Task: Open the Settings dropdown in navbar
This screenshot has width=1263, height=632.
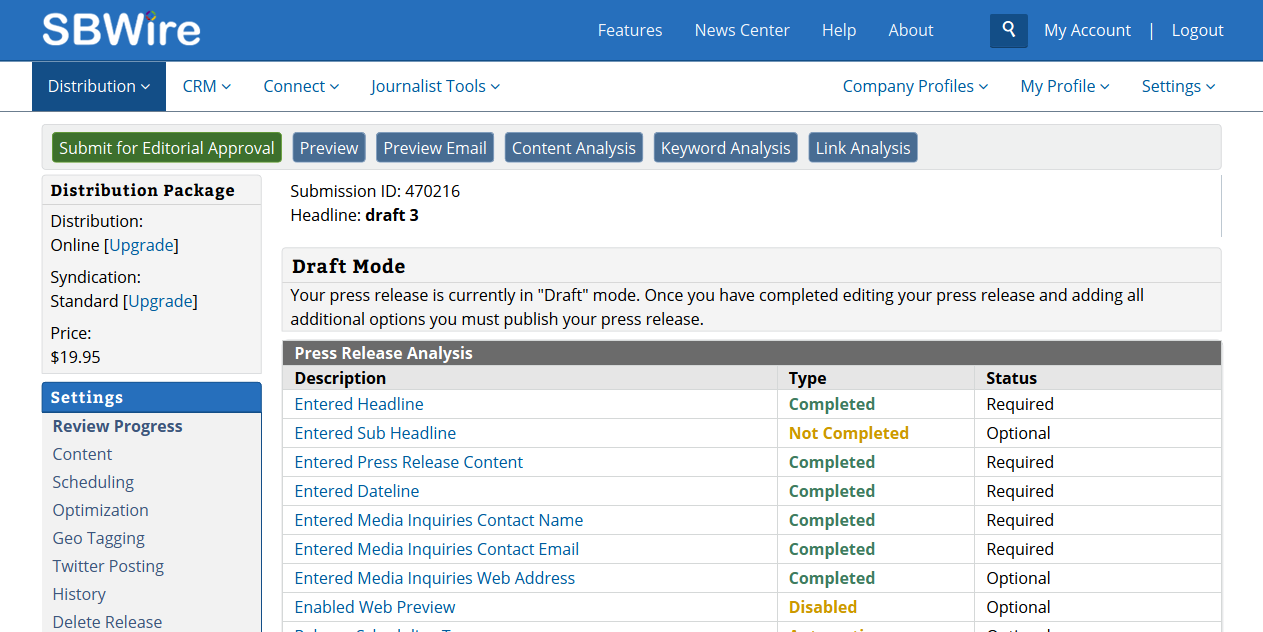Action: [1179, 86]
